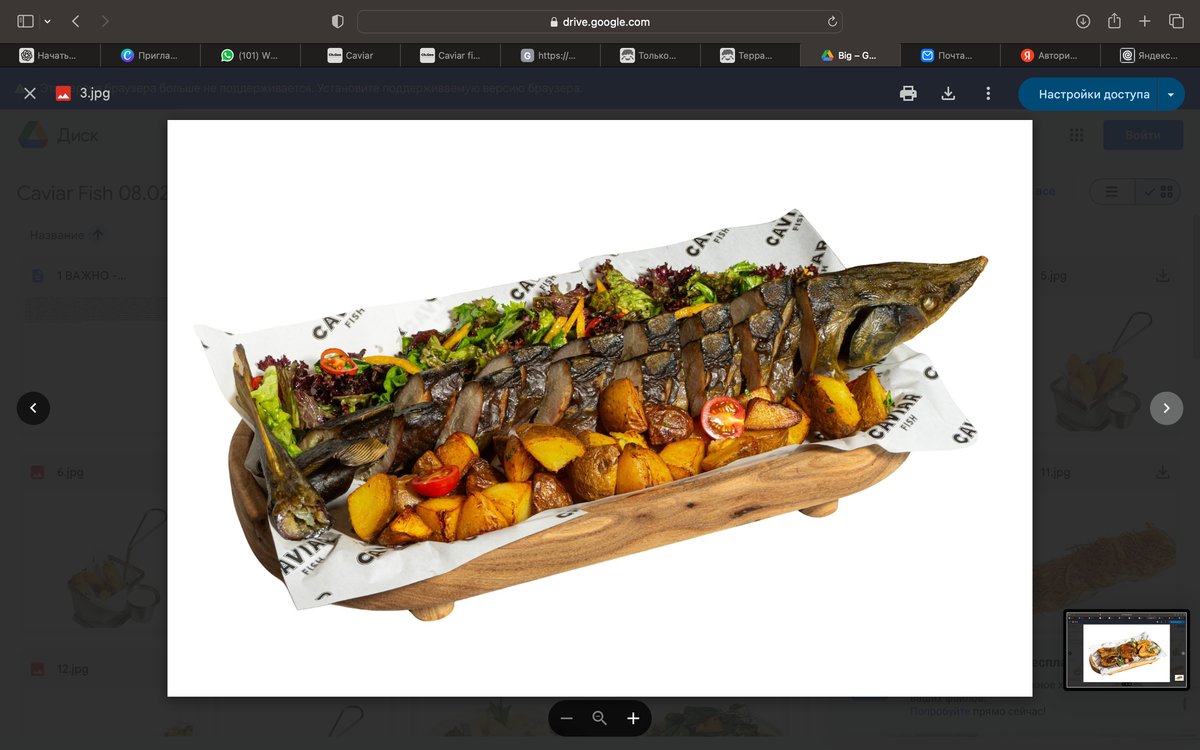Close the 3.jpg image preview
The image size is (1200, 750).
tap(30, 93)
